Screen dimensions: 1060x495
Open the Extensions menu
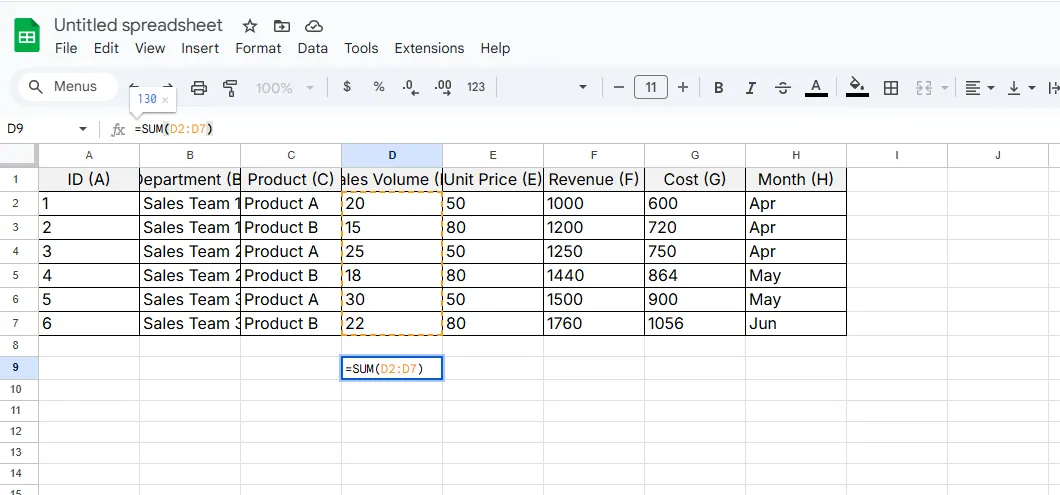coord(429,48)
